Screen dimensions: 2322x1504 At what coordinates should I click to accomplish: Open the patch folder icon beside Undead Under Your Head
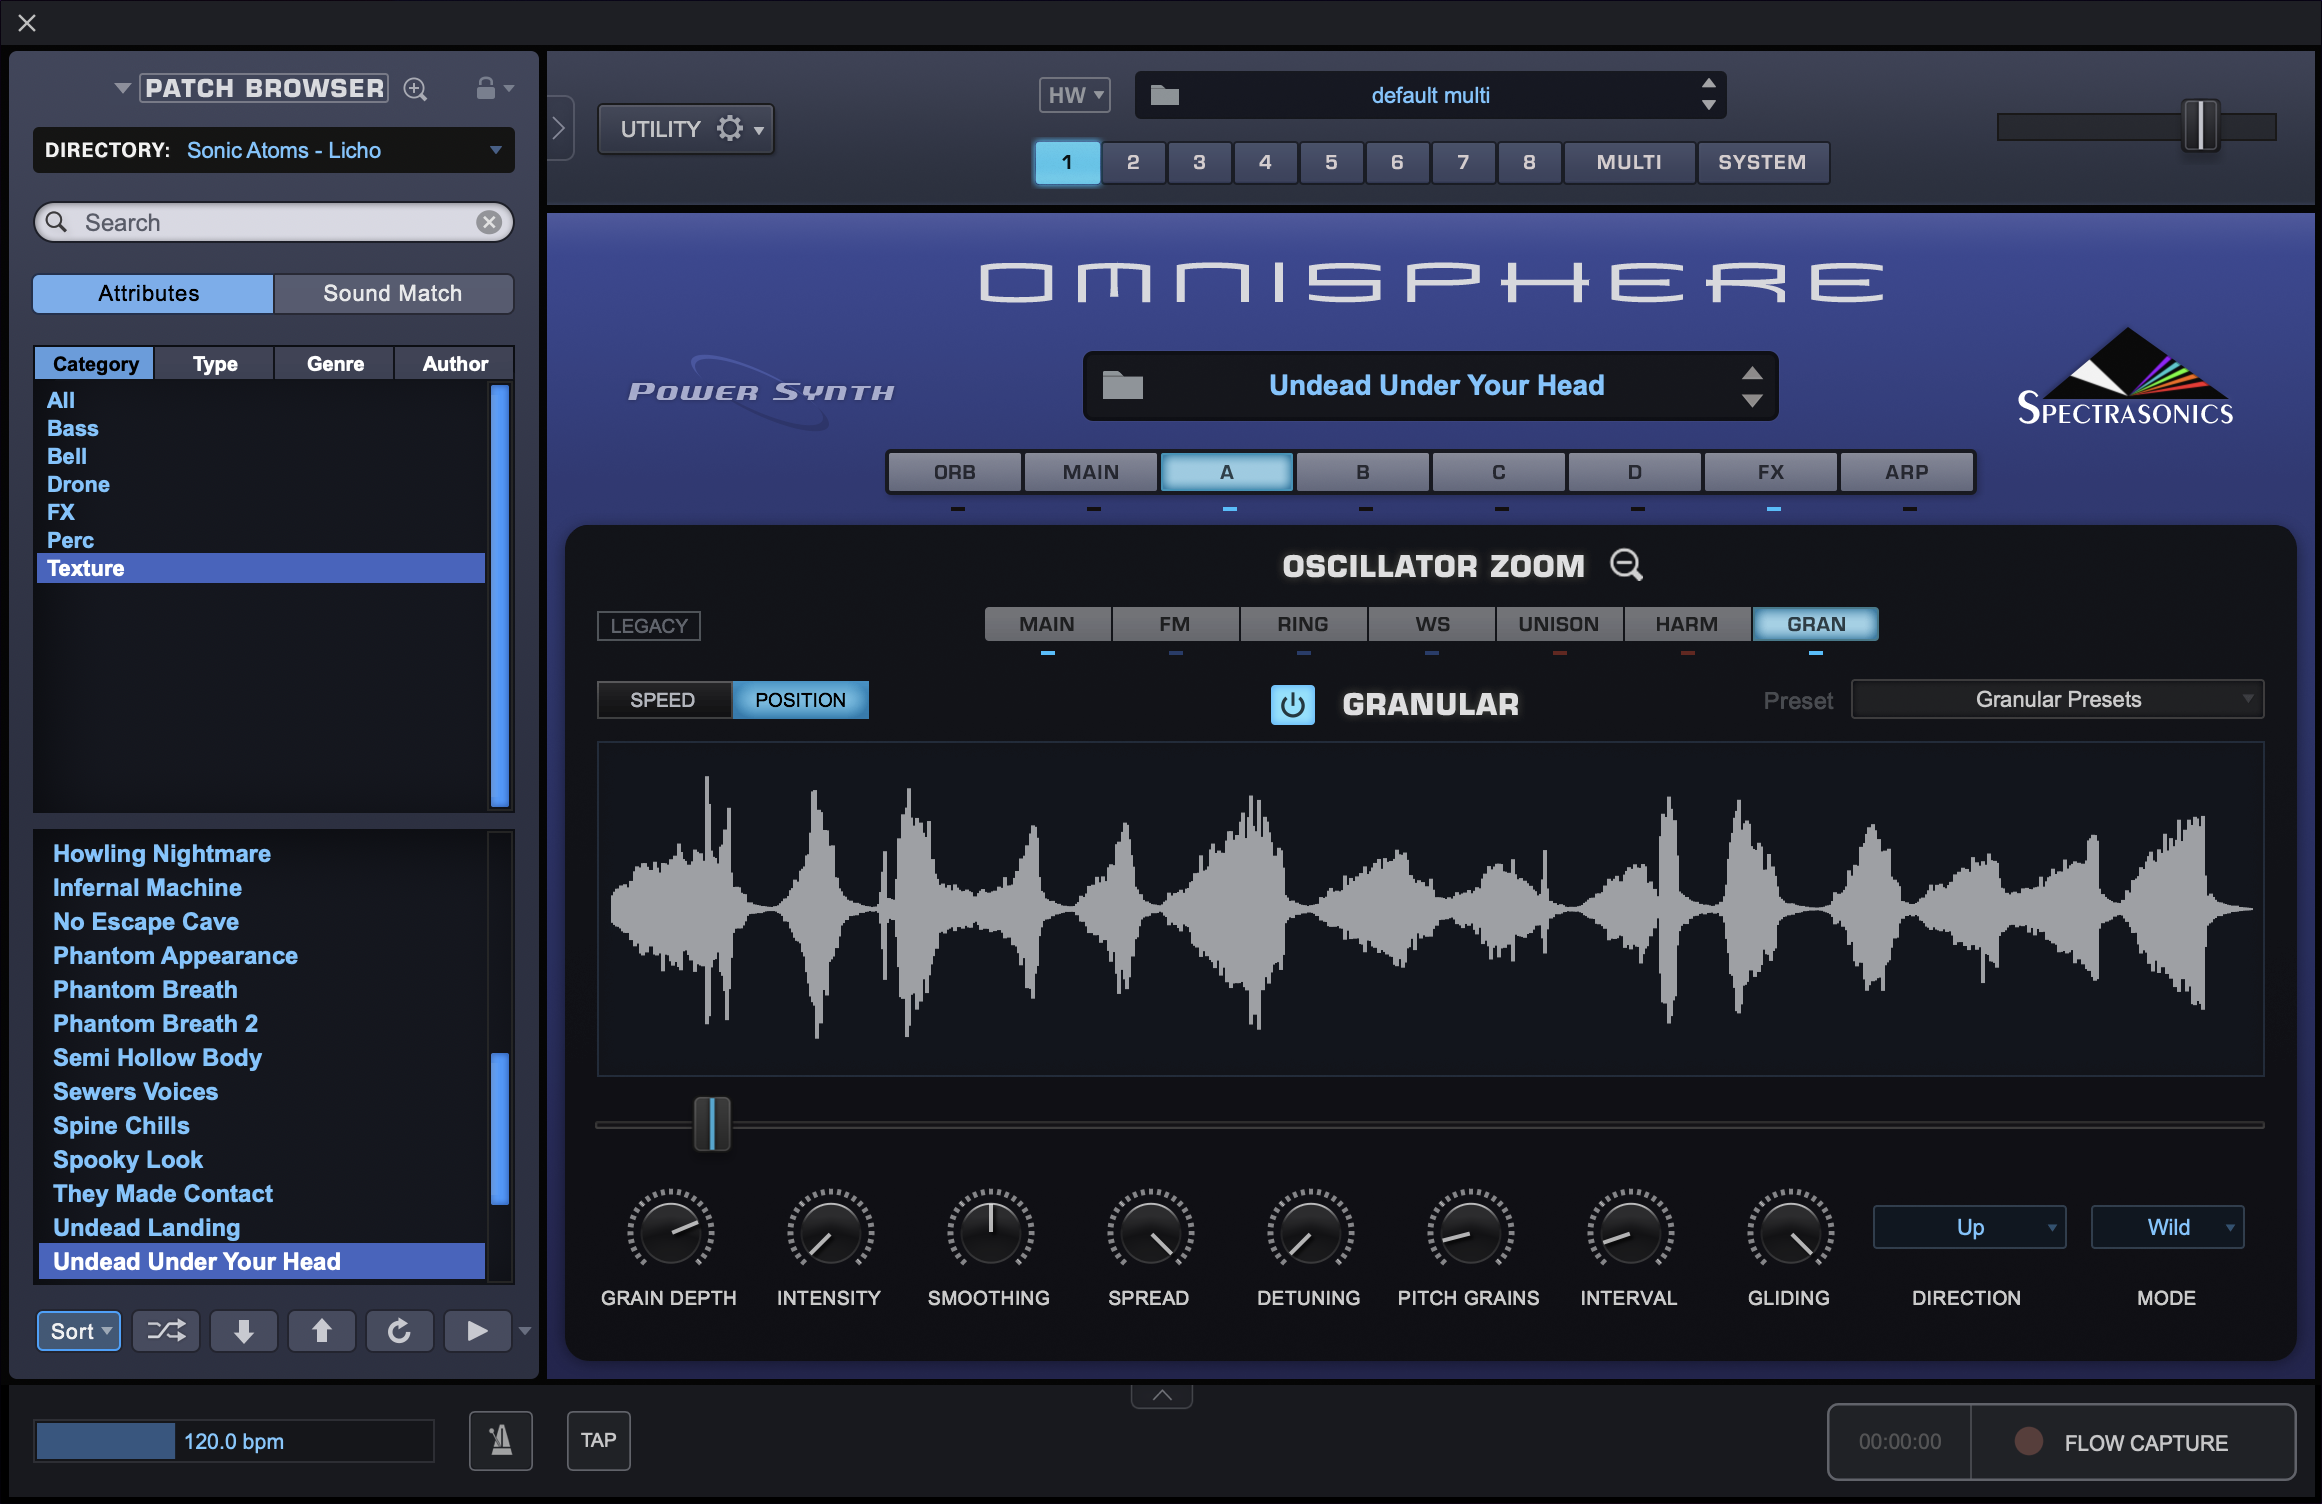[1122, 385]
